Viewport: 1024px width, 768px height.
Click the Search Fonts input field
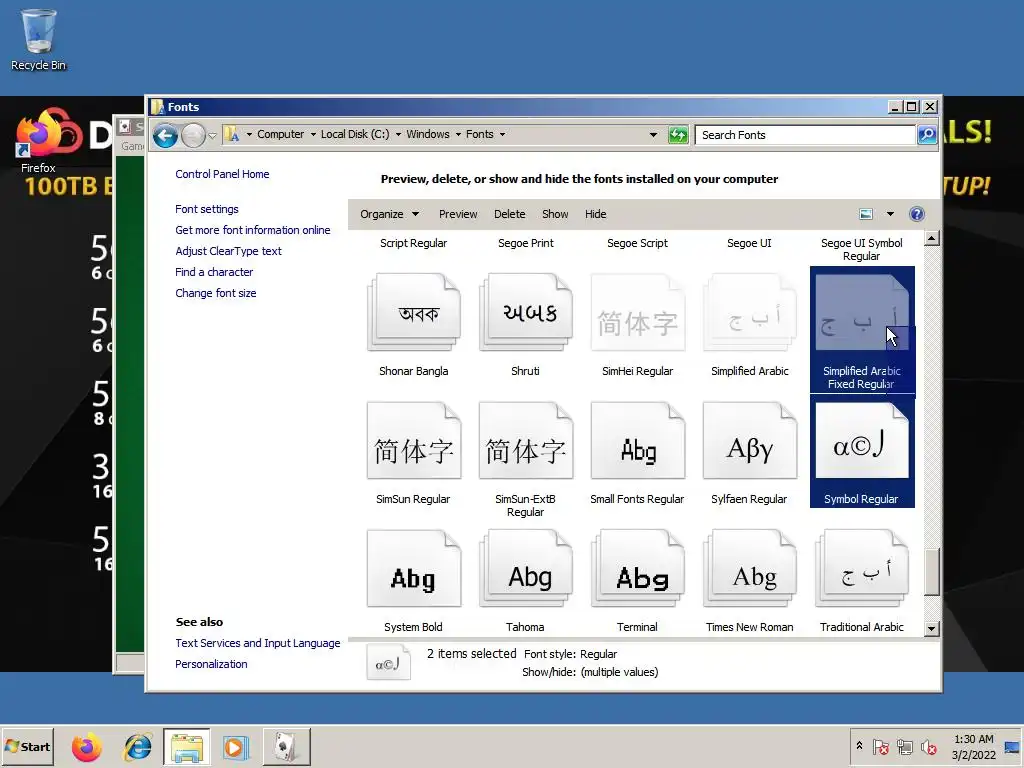pyautogui.click(x=805, y=135)
